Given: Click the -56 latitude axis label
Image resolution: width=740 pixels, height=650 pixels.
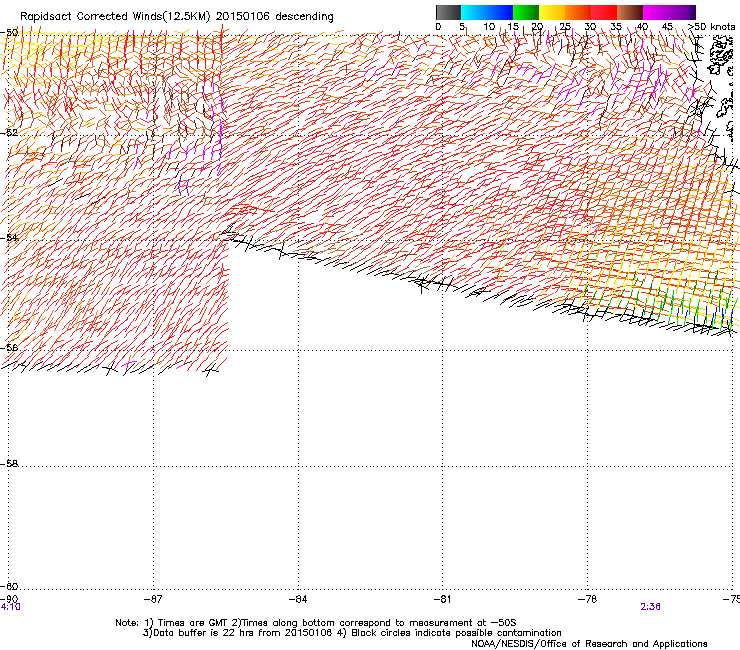Looking at the screenshot, I should (9, 347).
